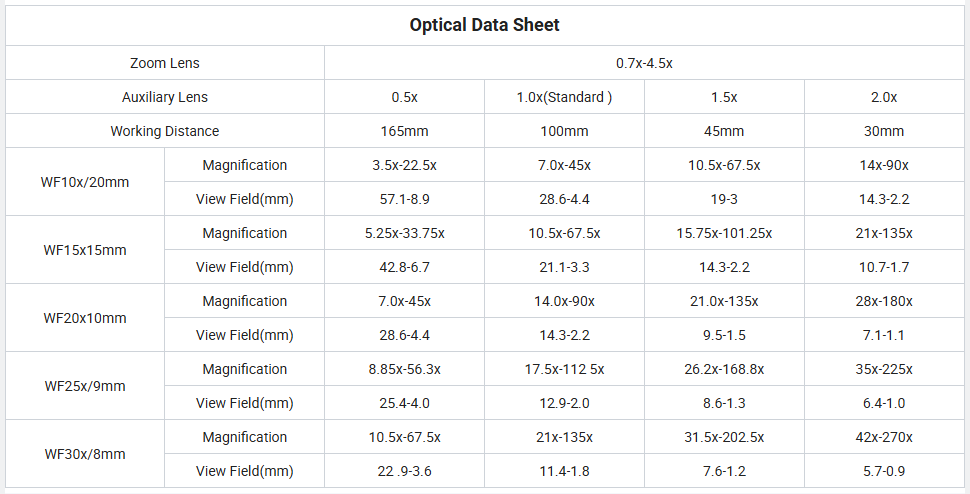Click the 3.5x-22.5x magnification value

404,165
